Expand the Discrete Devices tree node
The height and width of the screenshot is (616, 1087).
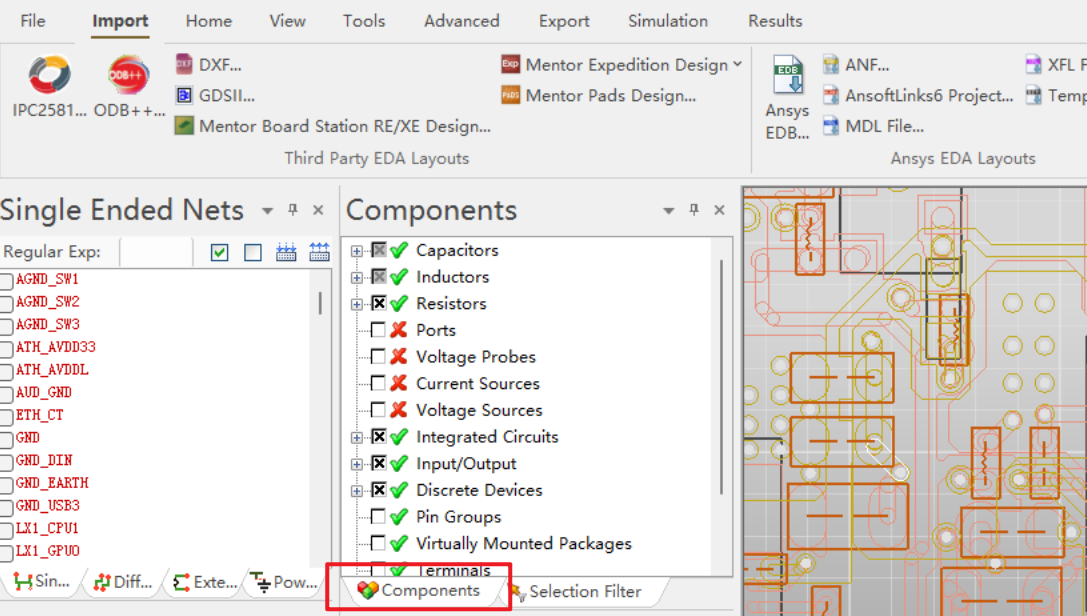click(356, 491)
